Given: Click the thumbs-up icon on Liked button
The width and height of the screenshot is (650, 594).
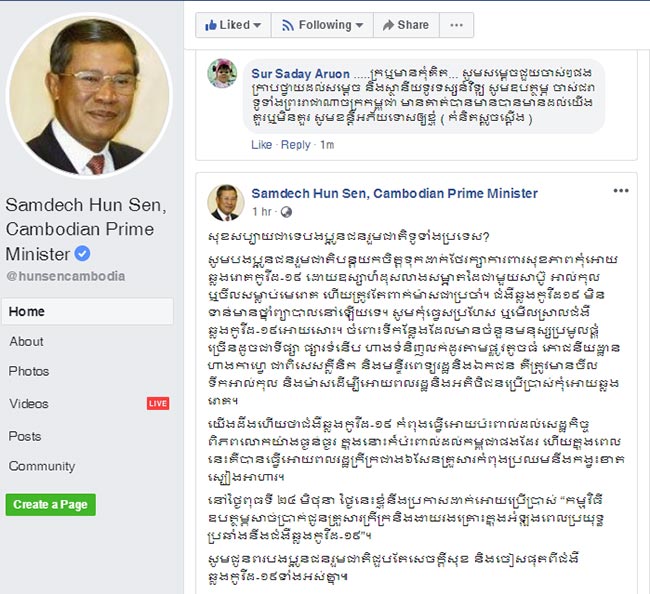Looking at the screenshot, I should (211, 25).
